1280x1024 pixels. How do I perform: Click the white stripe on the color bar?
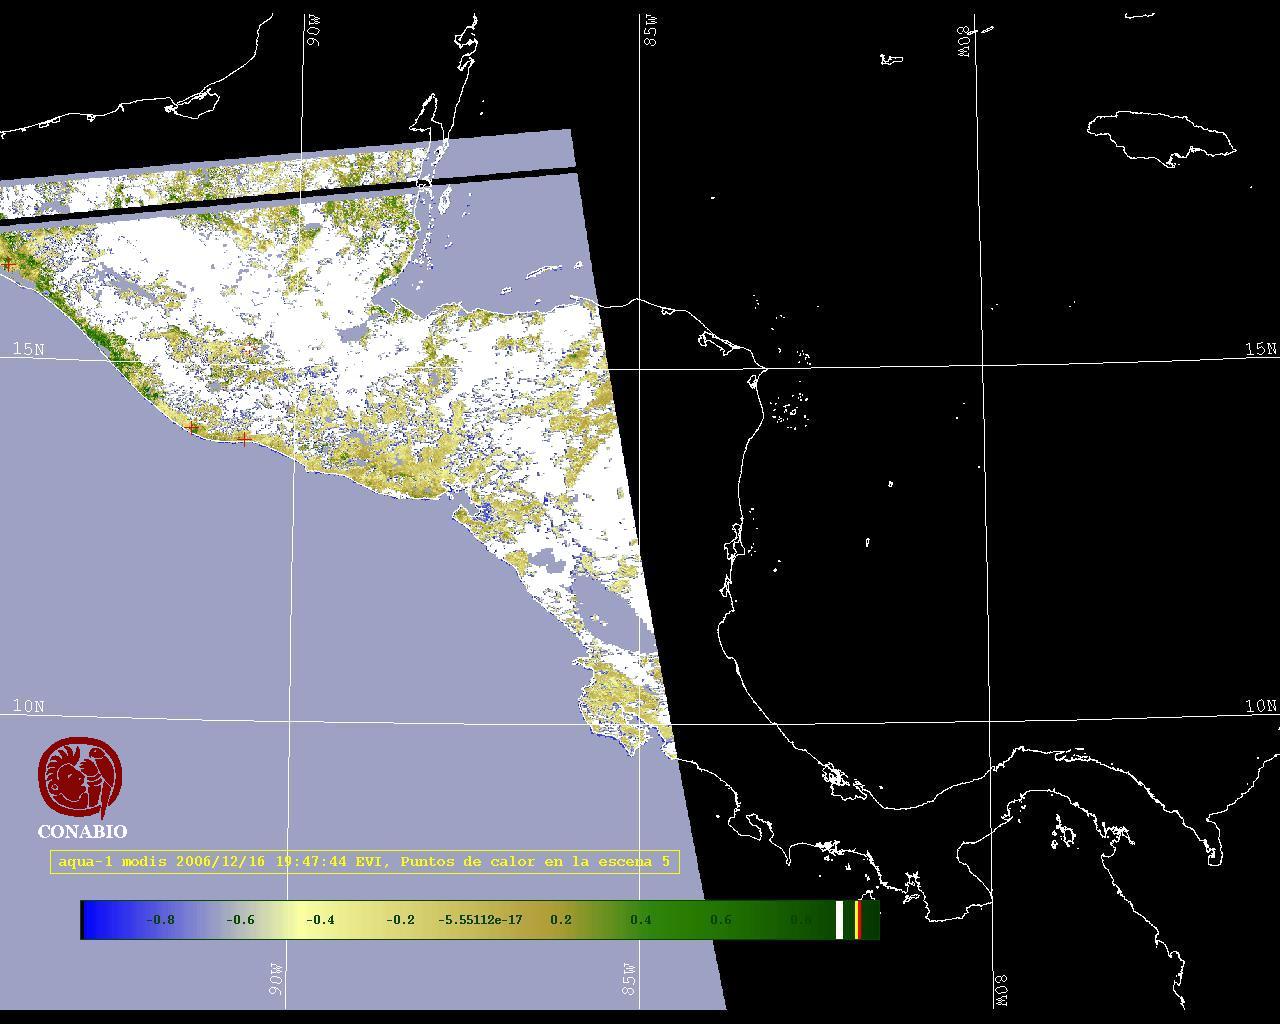(840, 920)
